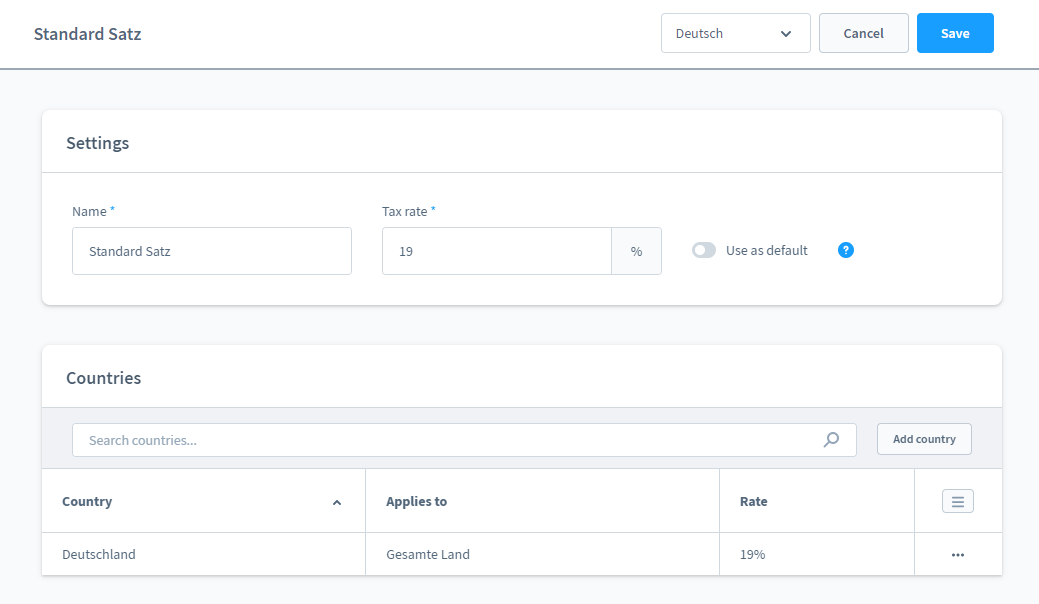Viewport: 1039px width, 604px height.
Task: Click the magnifier icon in the countries search
Action: coord(831,440)
